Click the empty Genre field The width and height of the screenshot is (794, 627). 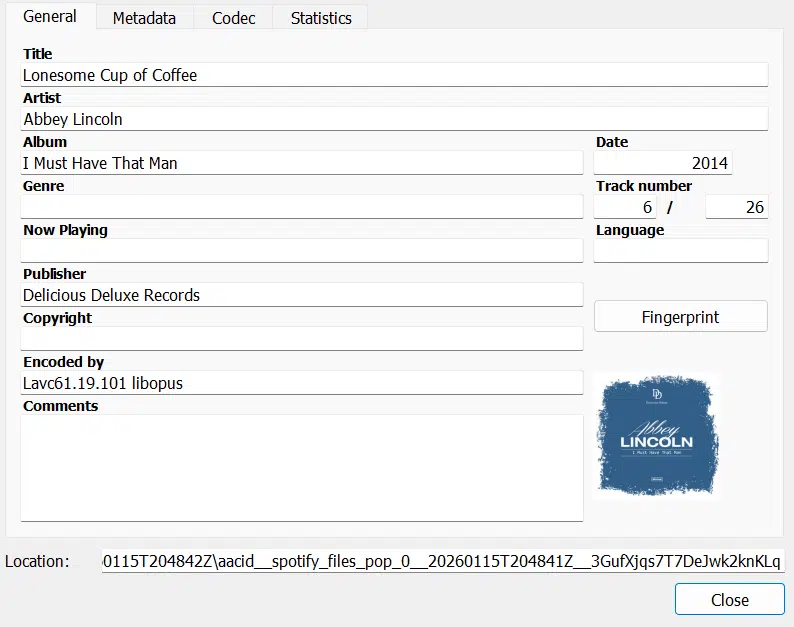tap(301, 207)
